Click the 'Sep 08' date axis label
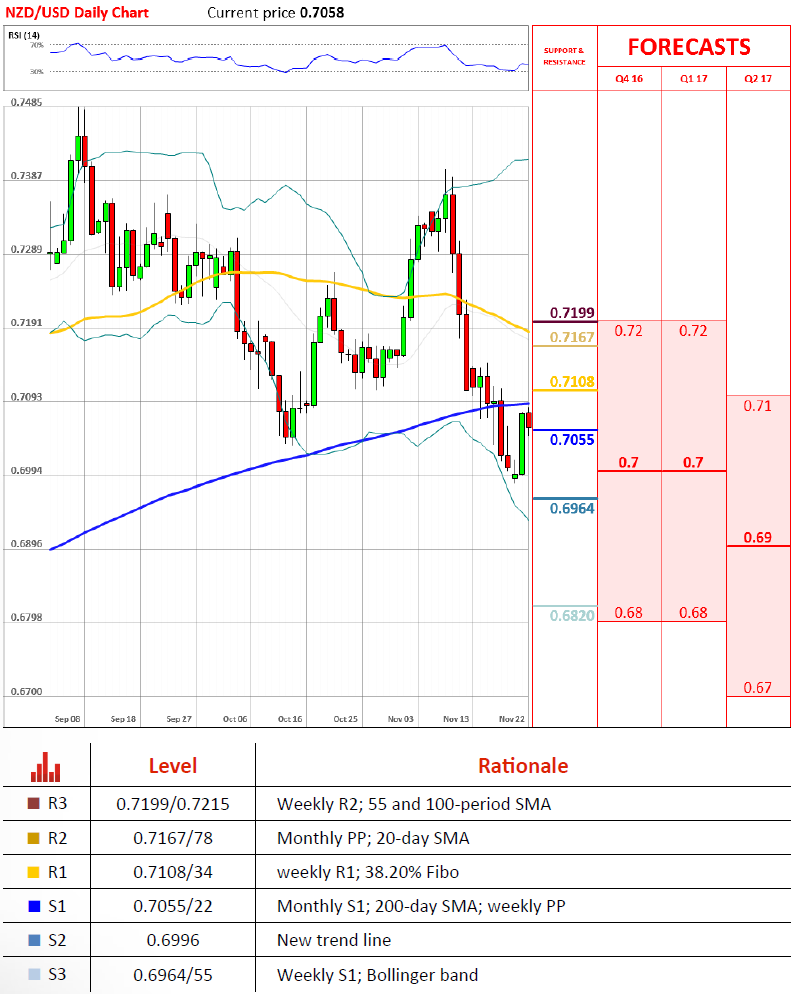Viewport: 799px width, 994px height. point(67,719)
